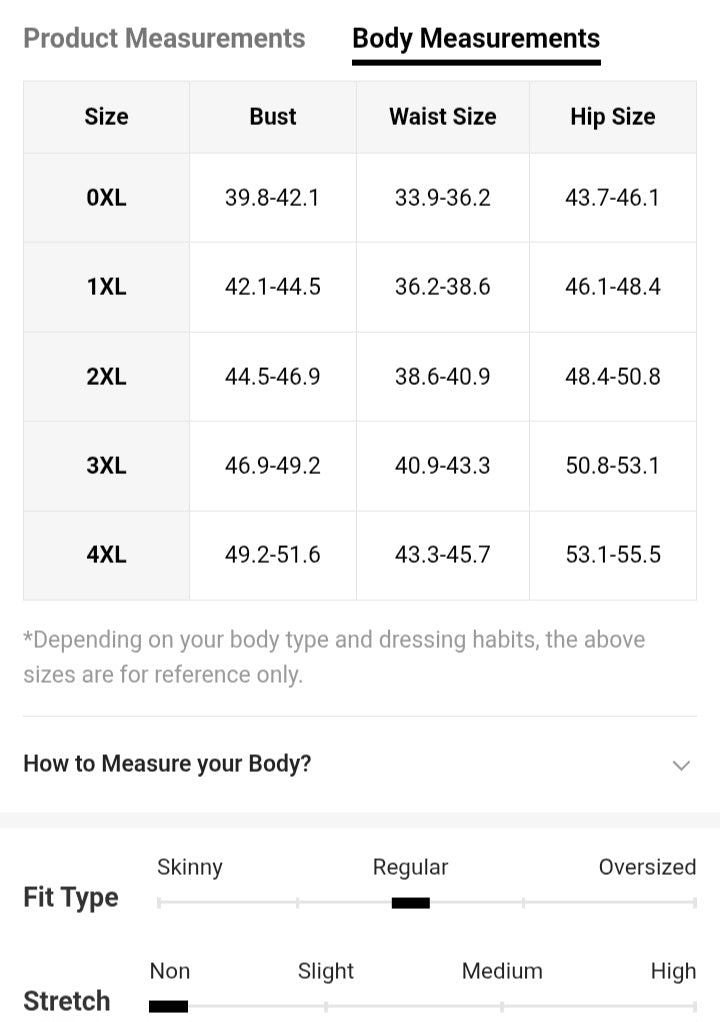Image resolution: width=720 pixels, height=1022 pixels.
Task: Click the Medium stretch label
Action: [502, 971]
